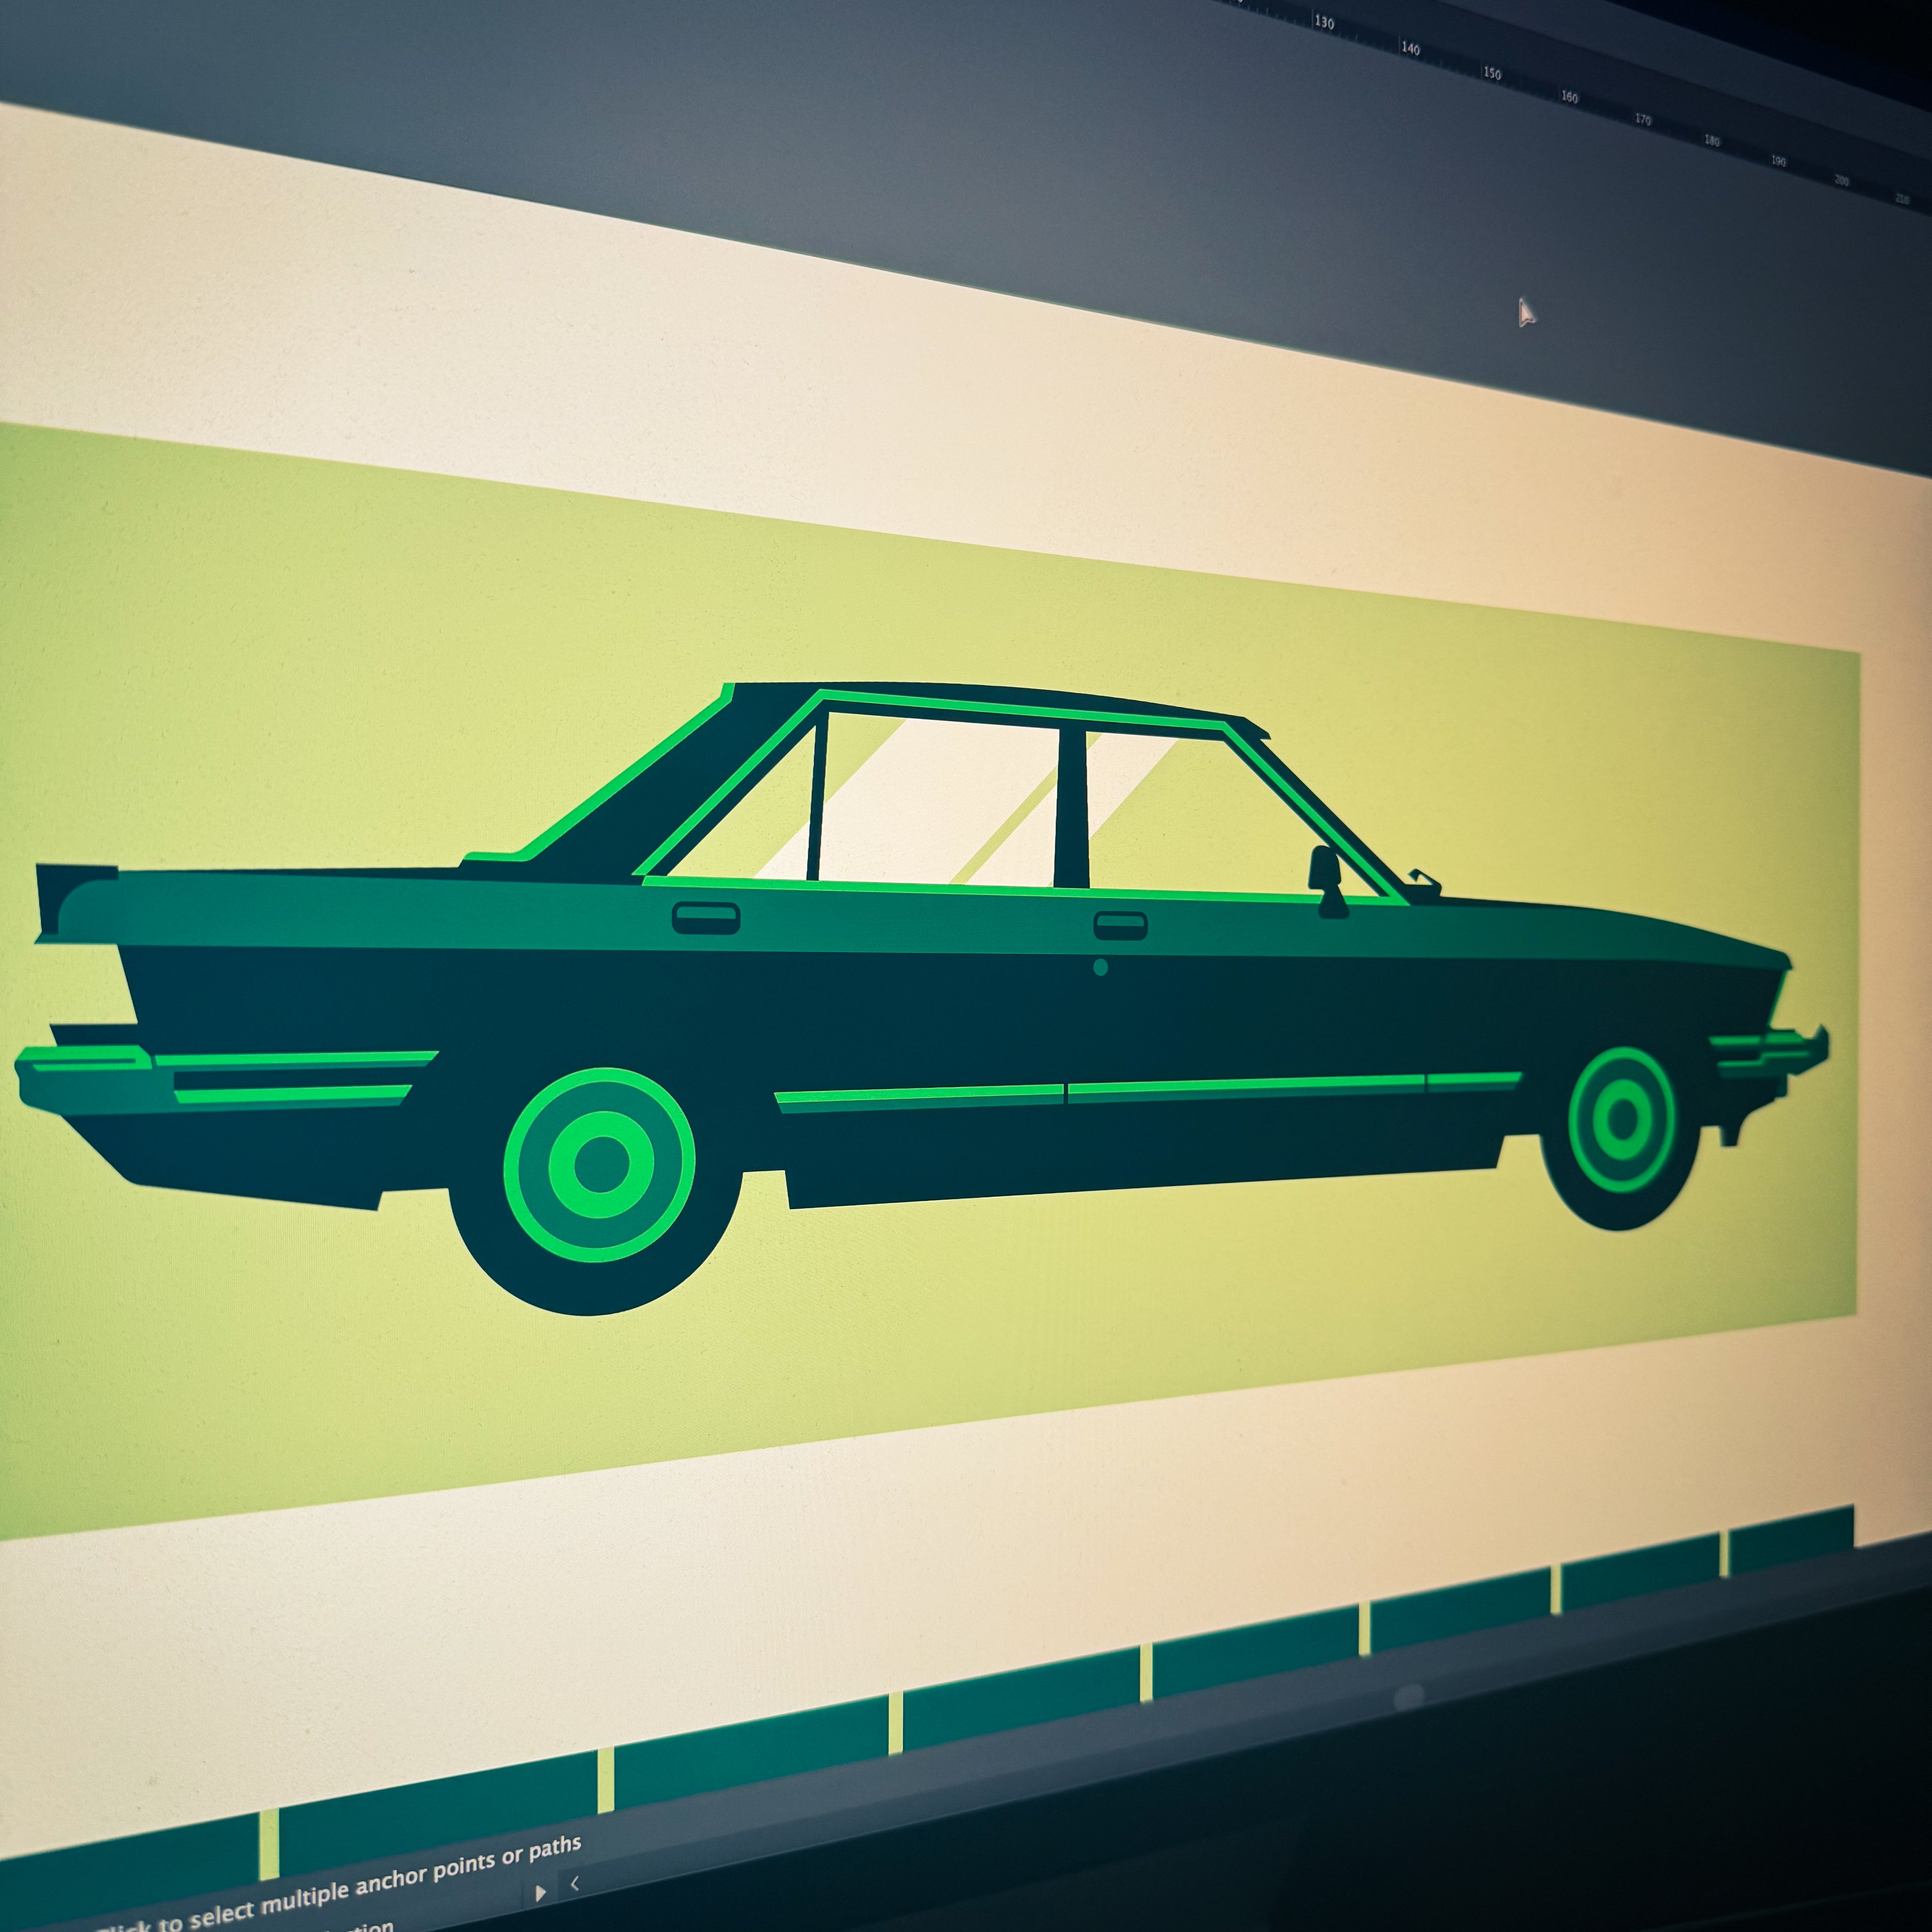Viewport: 1932px width, 1932px height.
Task: Select the front door handle shape
Action: 1120,926
